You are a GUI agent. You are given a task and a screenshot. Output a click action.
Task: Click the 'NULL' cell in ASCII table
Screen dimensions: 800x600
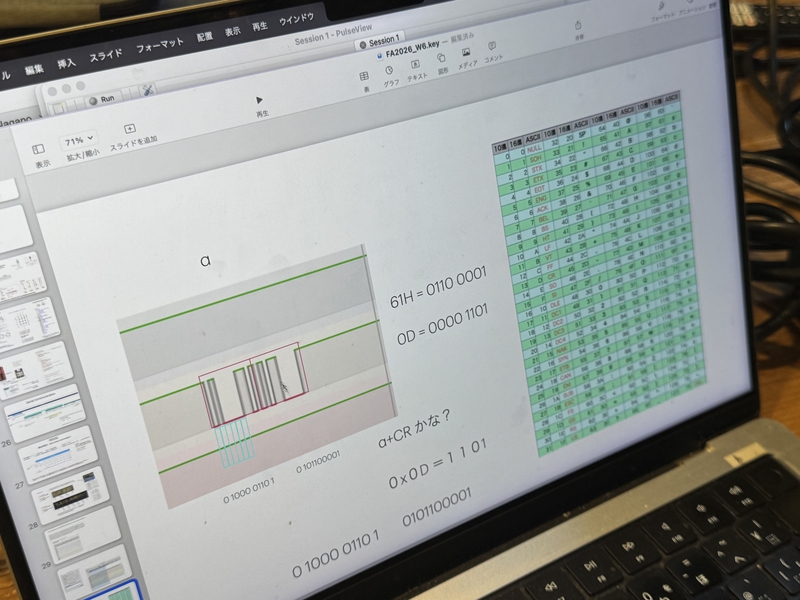(534, 148)
